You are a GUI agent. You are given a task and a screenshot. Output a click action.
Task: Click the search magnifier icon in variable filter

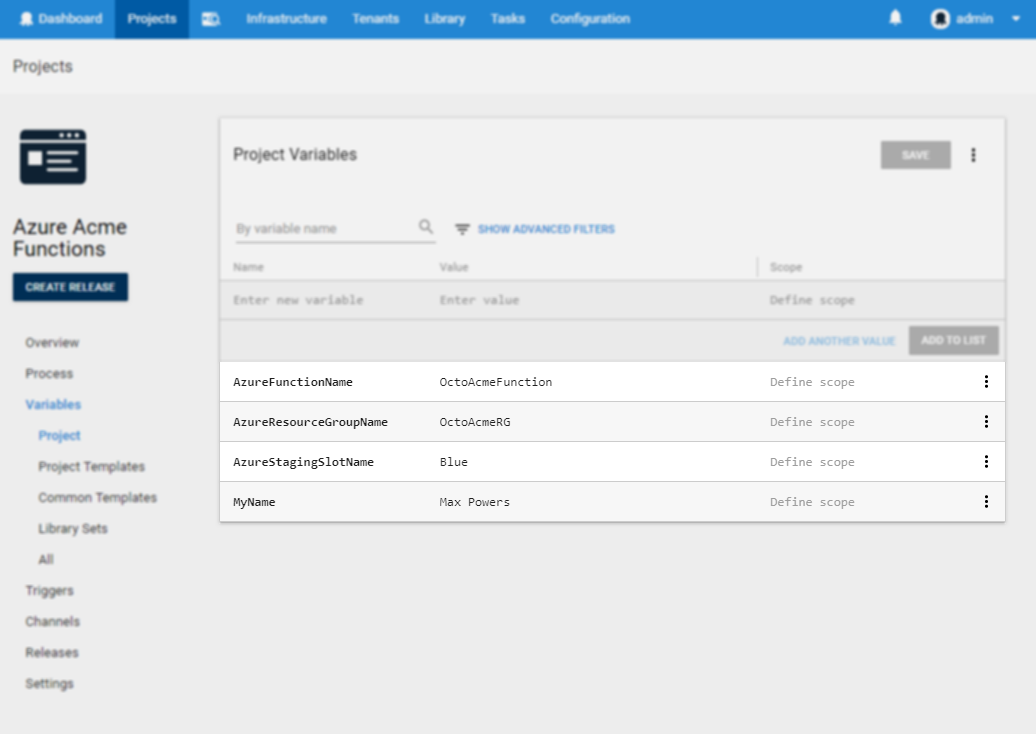tap(426, 227)
